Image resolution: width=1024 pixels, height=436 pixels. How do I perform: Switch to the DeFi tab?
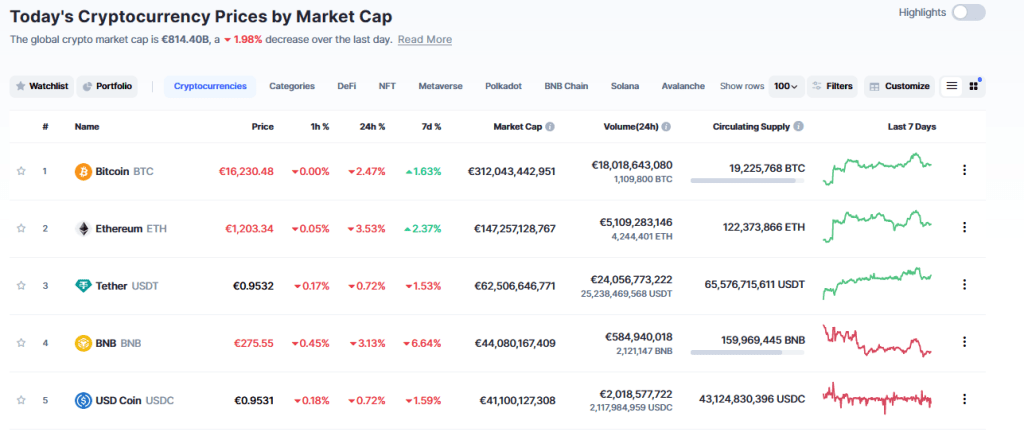(347, 86)
